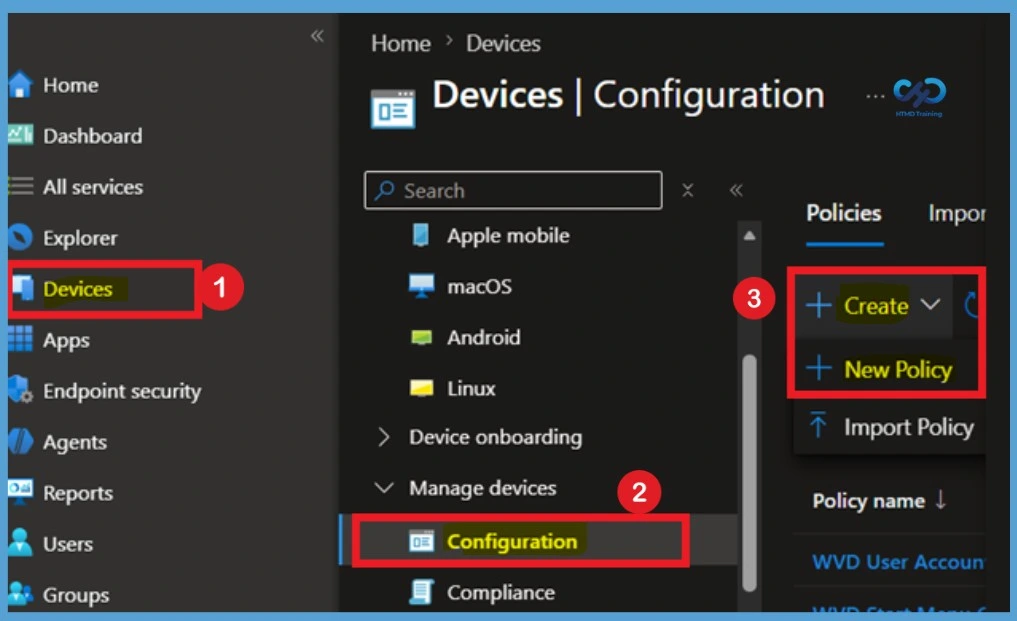1017x621 pixels.
Task: Click the upload arrow beside Import Policy
Action: [818, 425]
